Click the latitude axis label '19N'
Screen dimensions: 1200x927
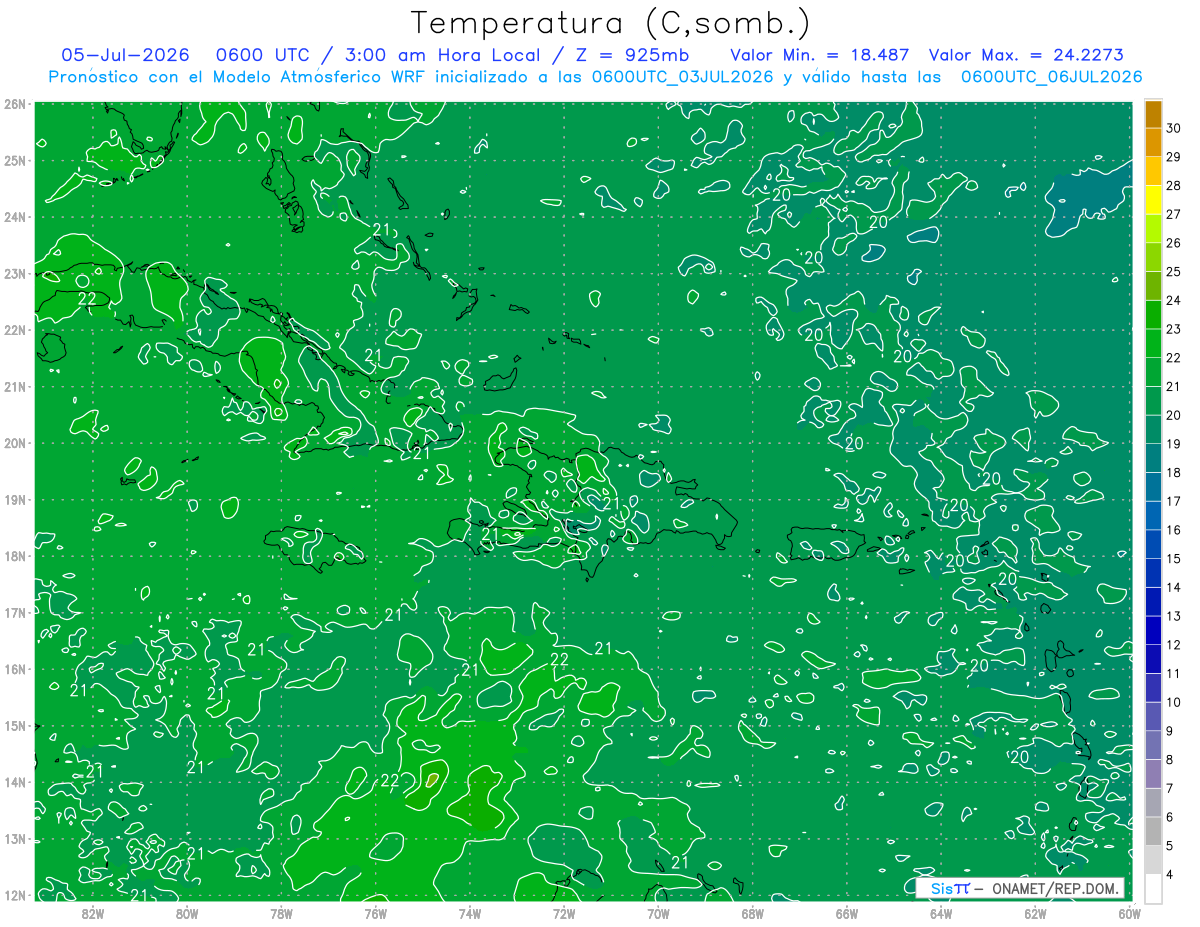pyautogui.click(x=15, y=500)
